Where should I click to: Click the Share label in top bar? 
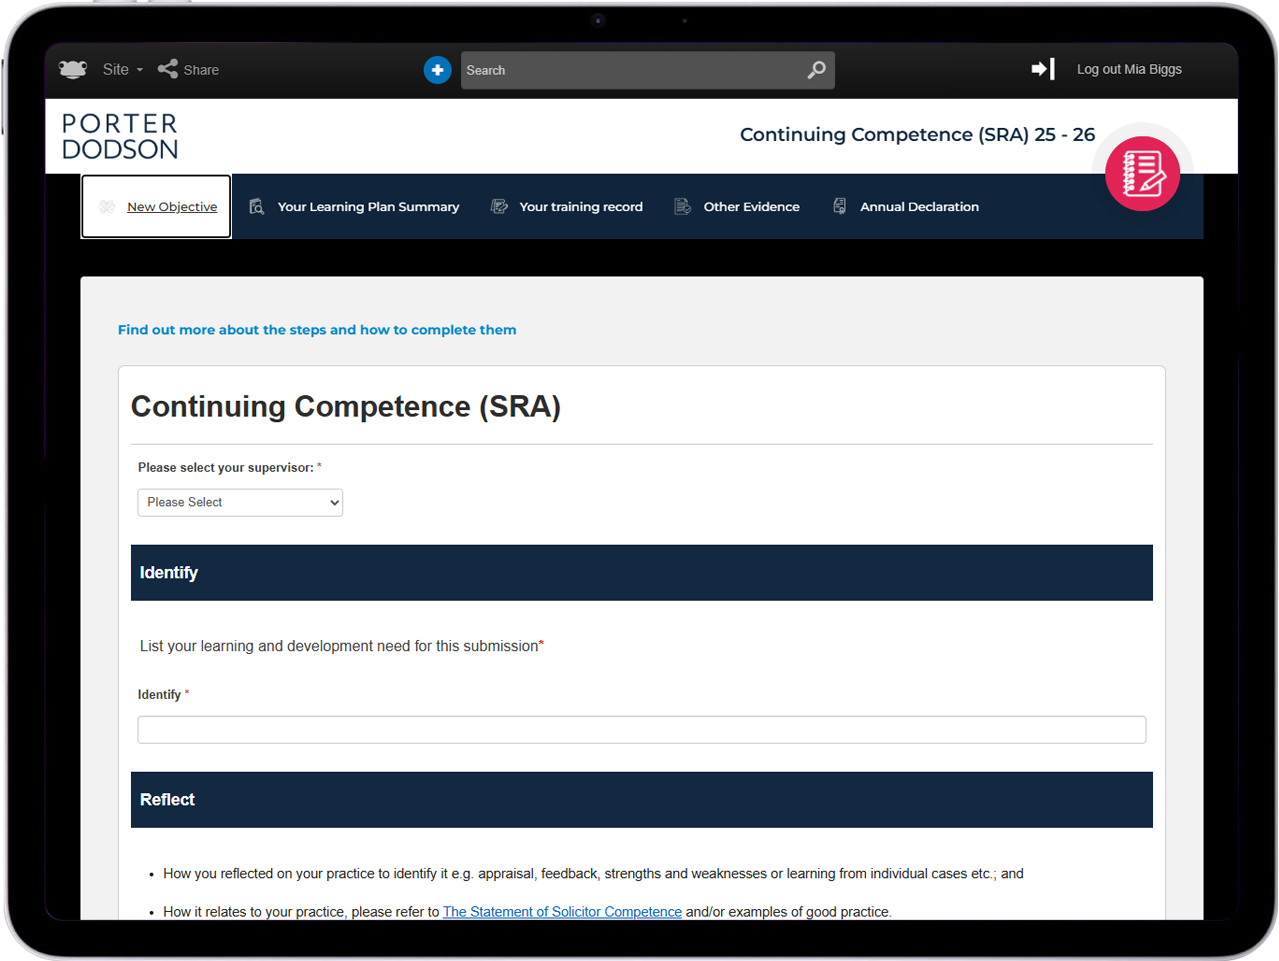(201, 70)
